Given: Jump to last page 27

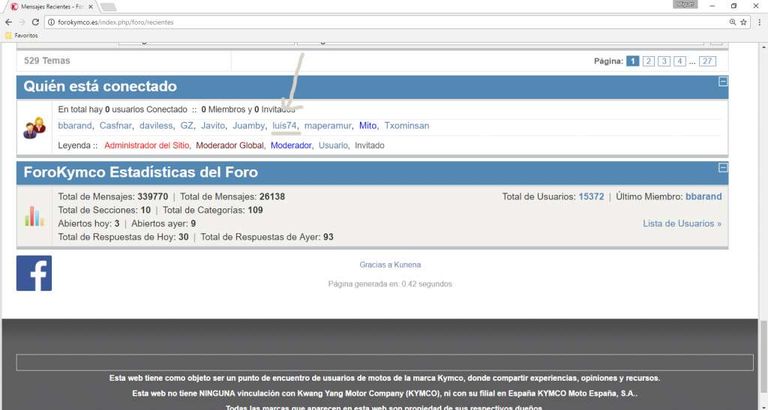Looking at the screenshot, I should click(x=708, y=61).
